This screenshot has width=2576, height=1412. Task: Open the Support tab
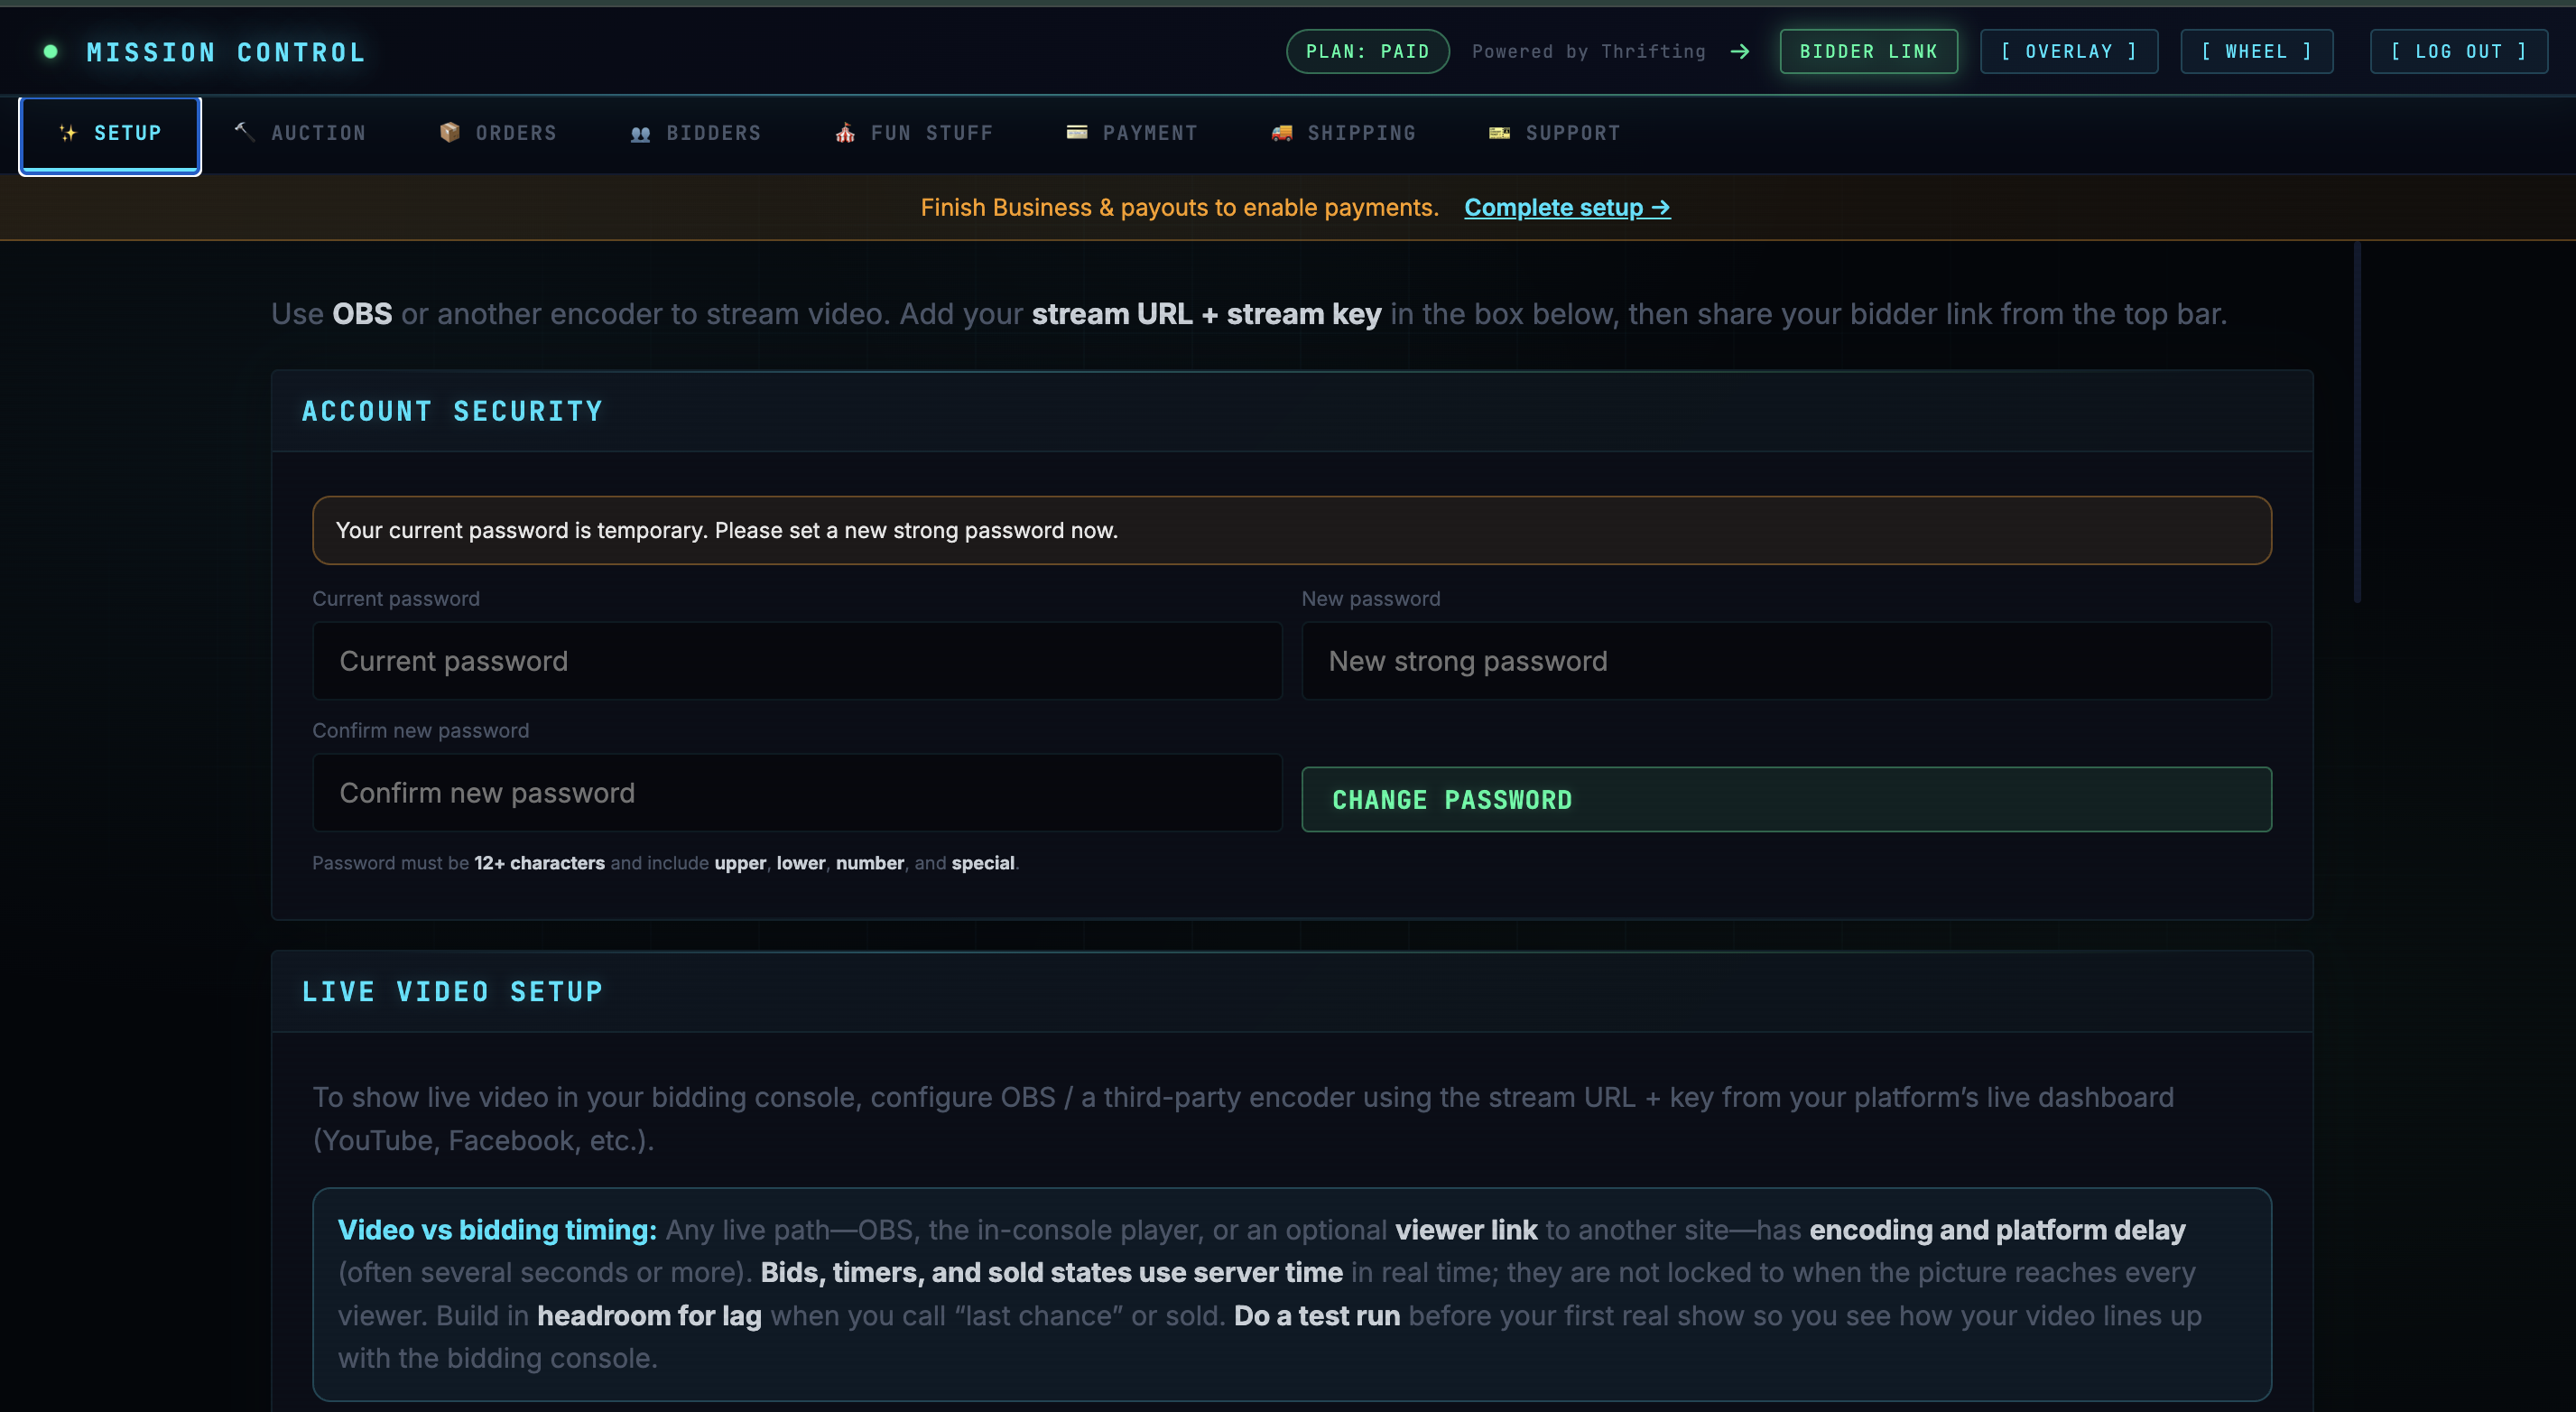click(x=1553, y=132)
